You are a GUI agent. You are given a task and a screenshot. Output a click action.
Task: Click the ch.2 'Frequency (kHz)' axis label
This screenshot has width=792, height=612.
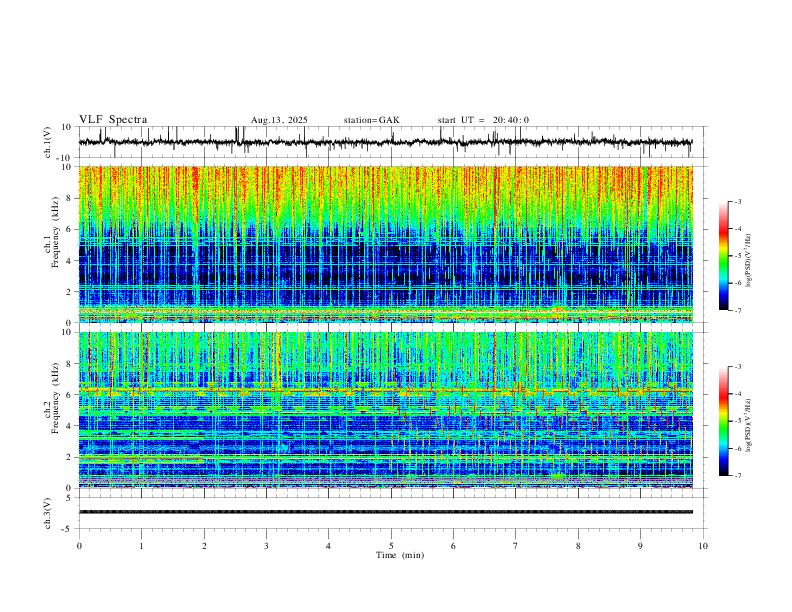point(55,398)
